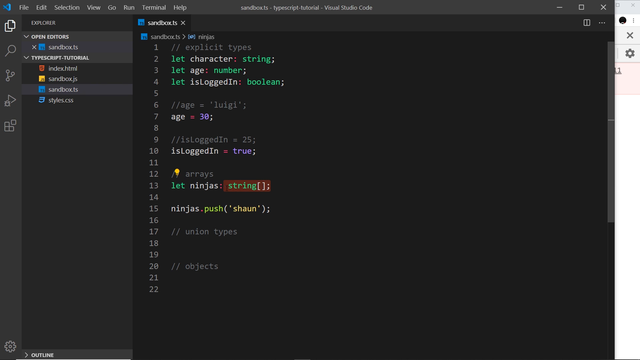Click 'true' on line 10

[x=242, y=151]
